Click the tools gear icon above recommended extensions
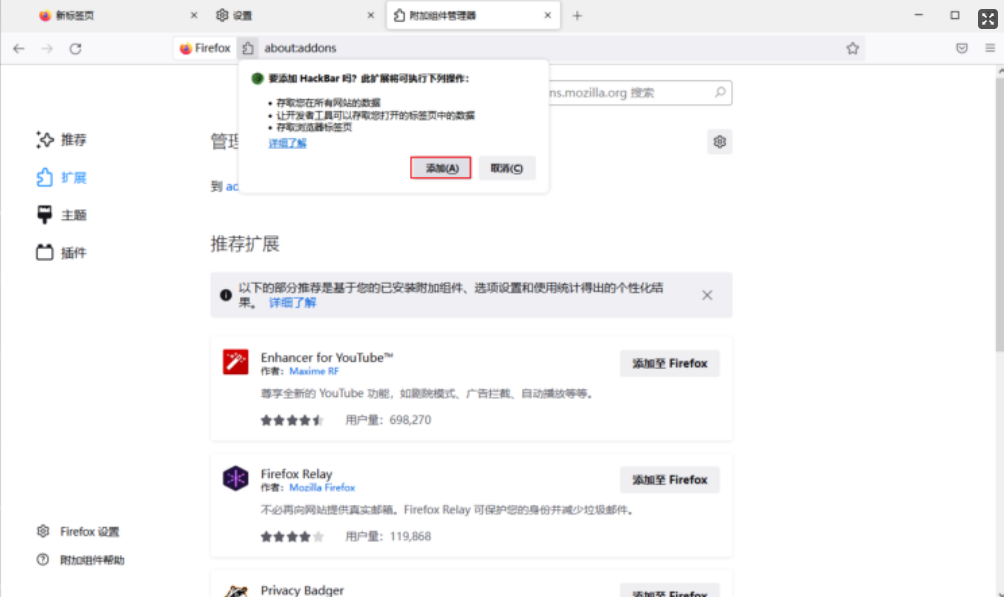Image resolution: width=1004 pixels, height=597 pixels. [x=719, y=141]
